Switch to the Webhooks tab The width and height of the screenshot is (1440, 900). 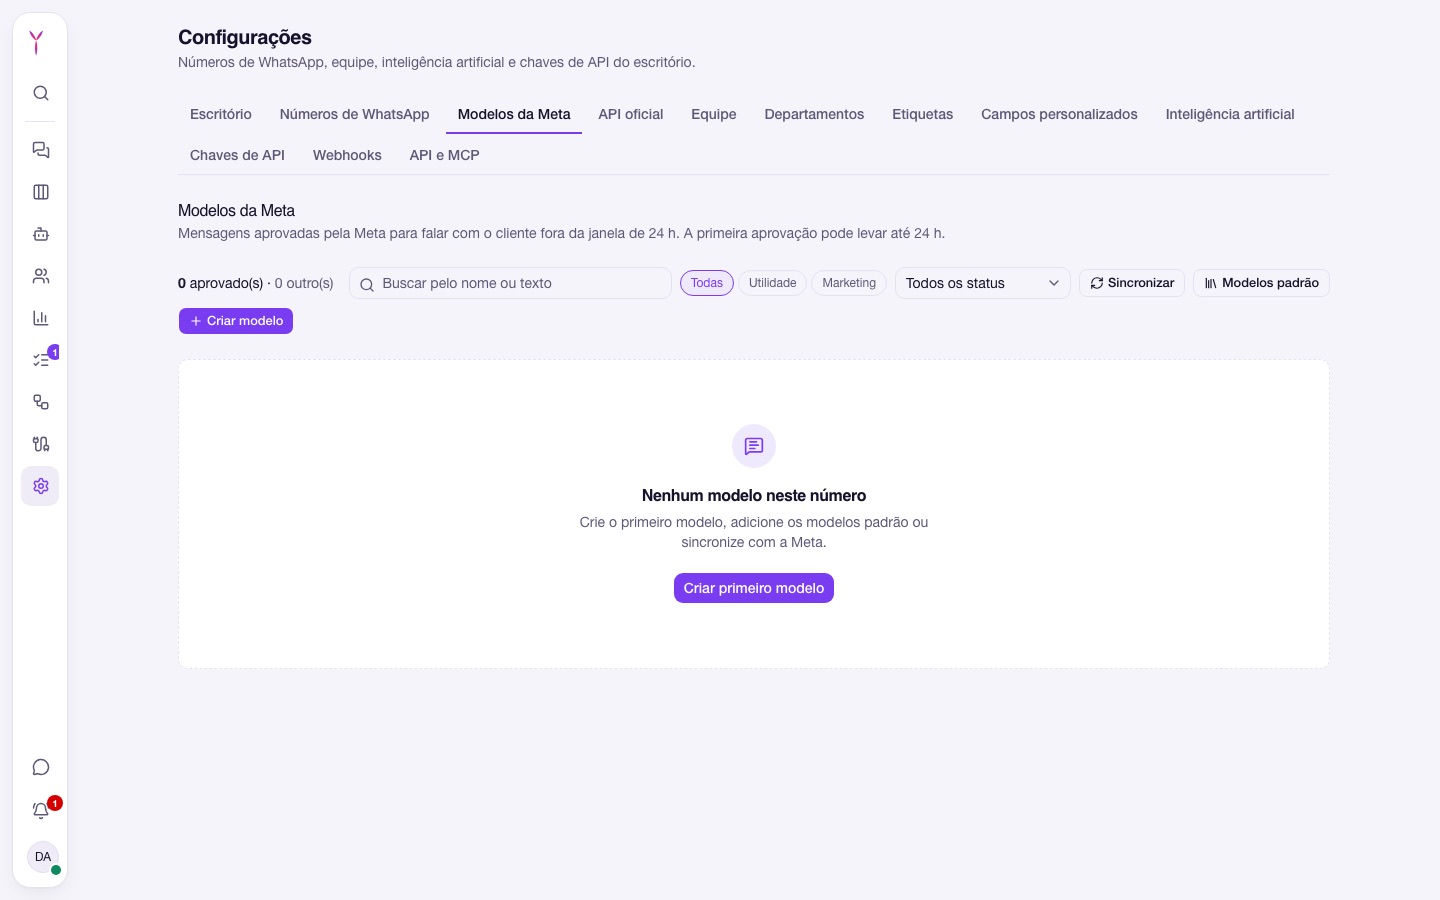point(347,155)
